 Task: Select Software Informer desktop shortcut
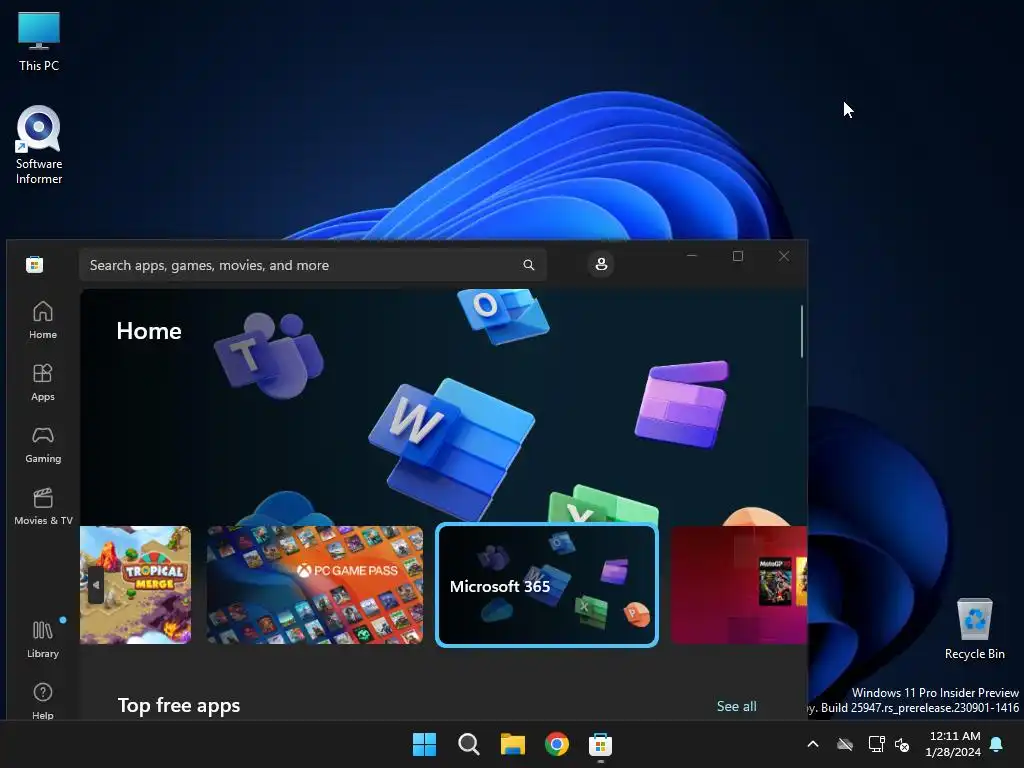pyautogui.click(x=39, y=145)
